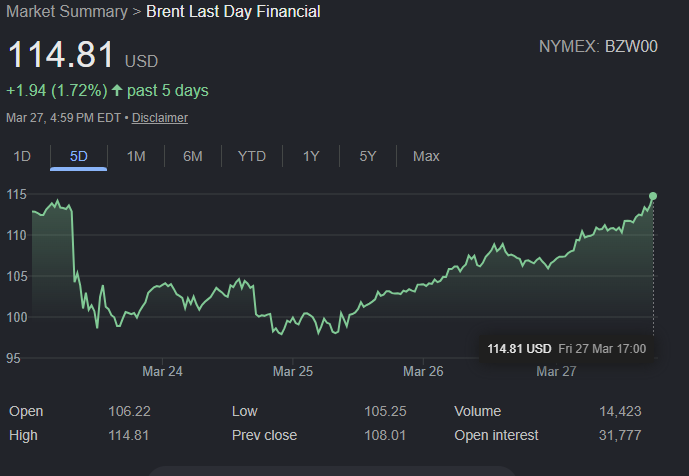Viewport: 689px width, 476px height.
Task: Switch chart to 6M range
Action: coord(193,156)
